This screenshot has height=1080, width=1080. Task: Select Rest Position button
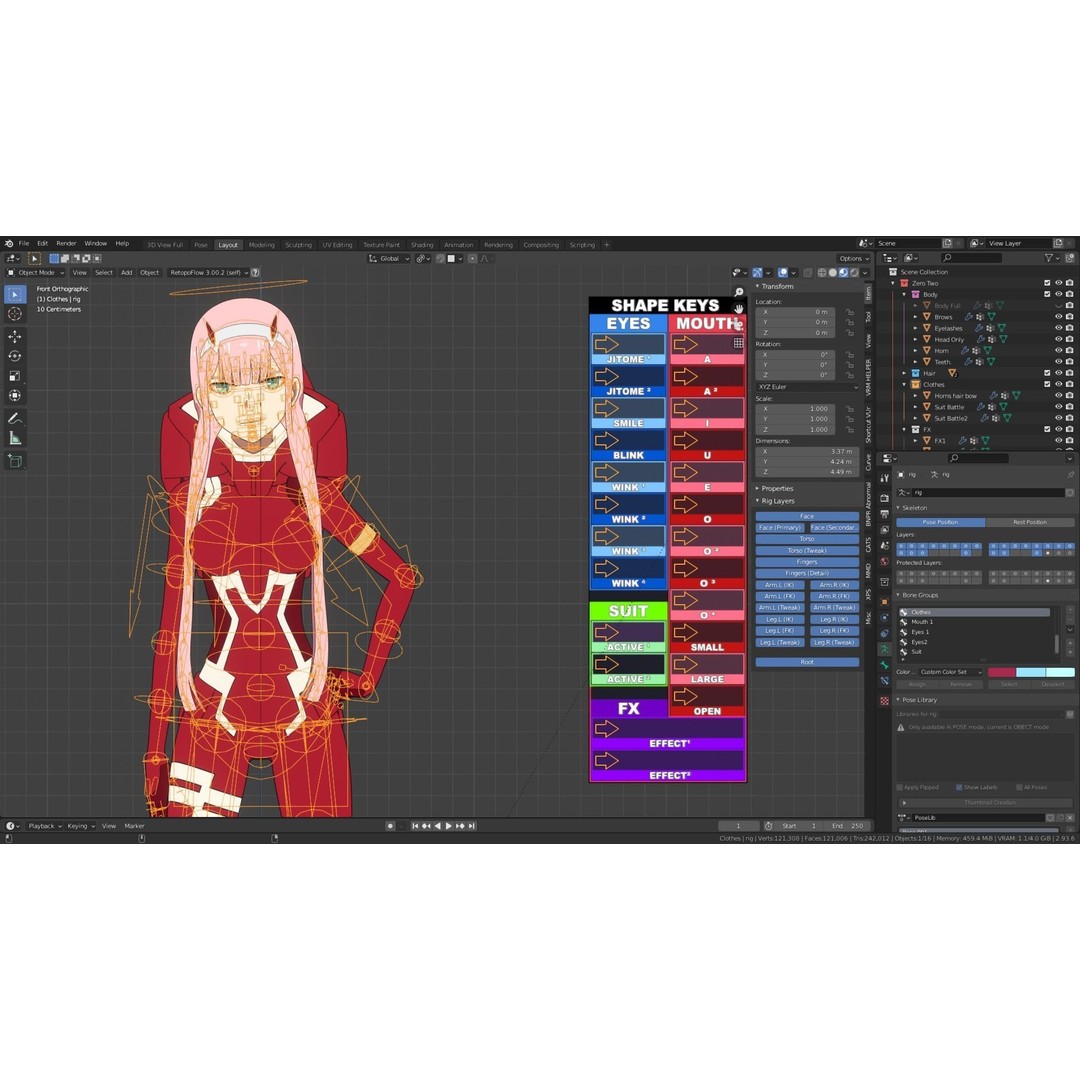tap(1030, 522)
